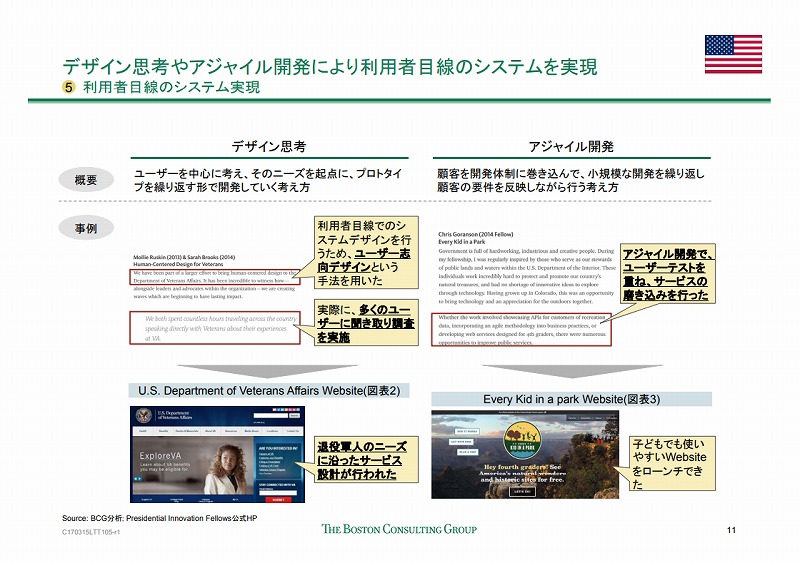Click the Chris Goranson (2014 Fellow) heading
The image size is (800, 563).
(476, 234)
